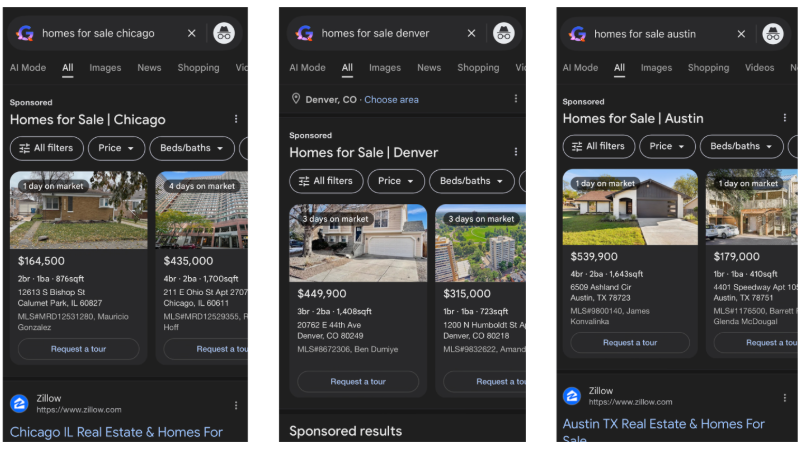
Task: Open All filters in Denver listings
Action: point(326,181)
